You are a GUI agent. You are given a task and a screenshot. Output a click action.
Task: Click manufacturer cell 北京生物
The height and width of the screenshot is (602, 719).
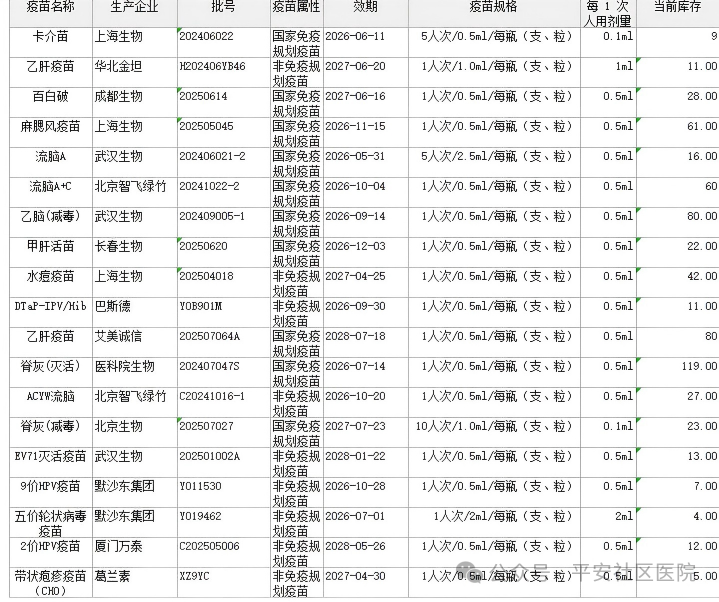(x=135, y=433)
